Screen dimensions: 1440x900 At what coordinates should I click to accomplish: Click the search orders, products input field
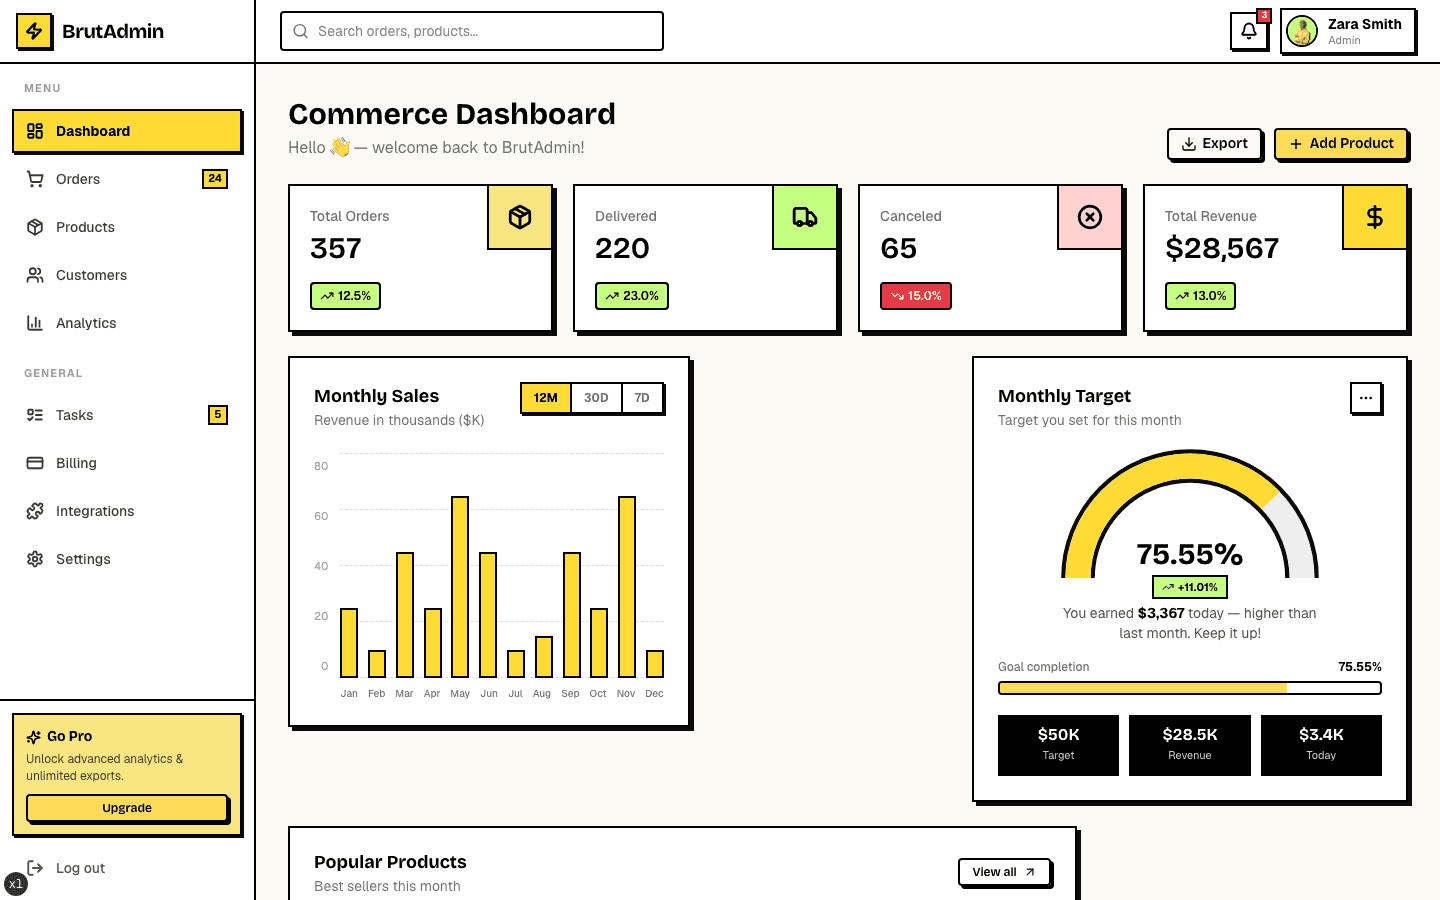(x=472, y=31)
